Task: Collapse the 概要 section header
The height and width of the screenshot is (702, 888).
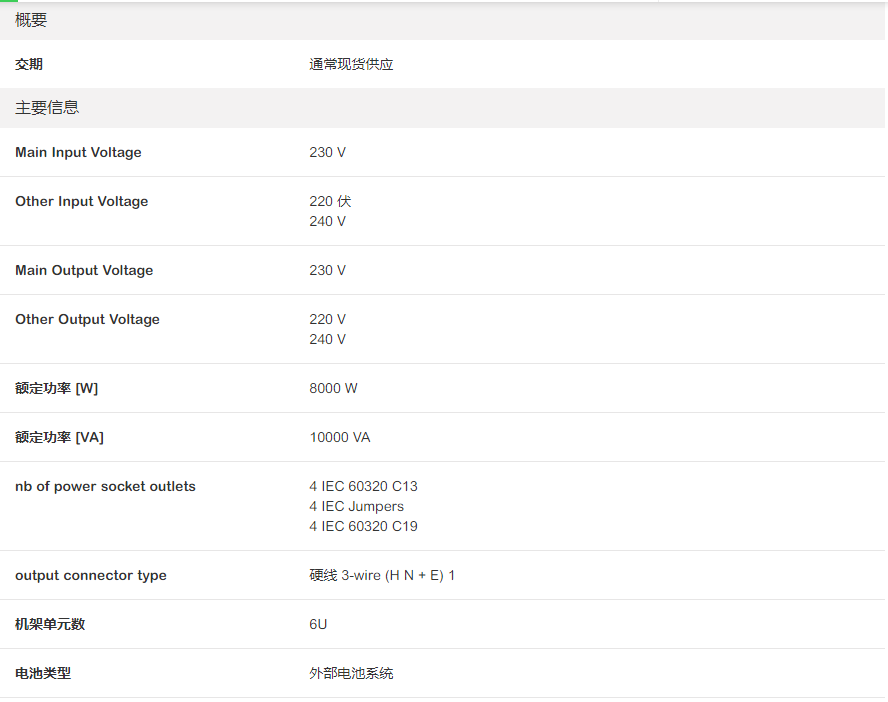Action: coord(31,20)
